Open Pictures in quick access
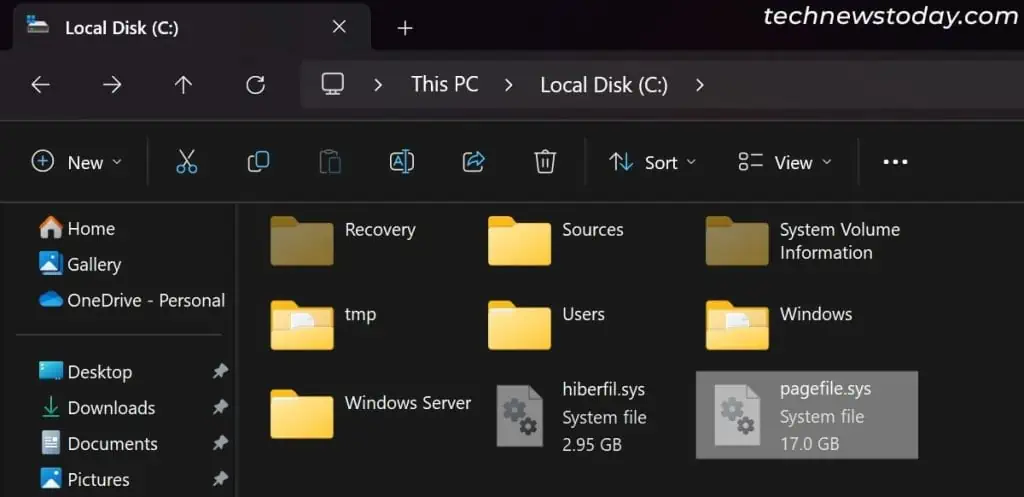This screenshot has width=1024, height=497. 84,479
